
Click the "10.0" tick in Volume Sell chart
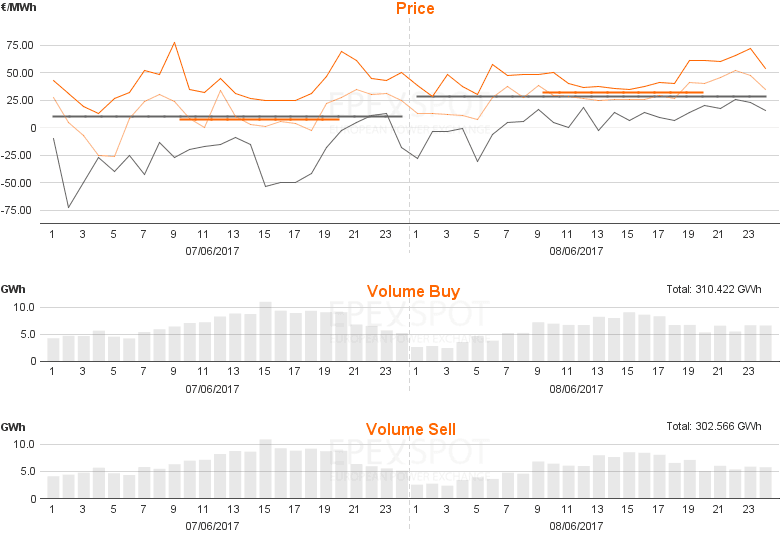point(23,444)
